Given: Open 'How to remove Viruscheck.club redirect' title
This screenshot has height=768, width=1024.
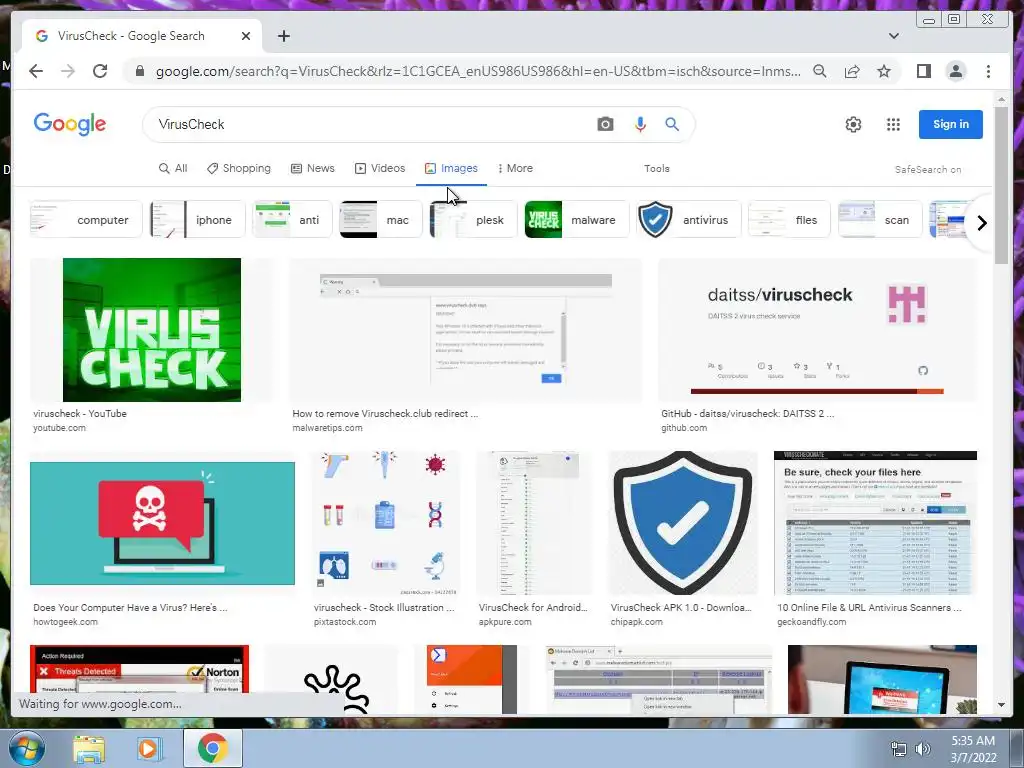Looking at the screenshot, I should point(385,413).
